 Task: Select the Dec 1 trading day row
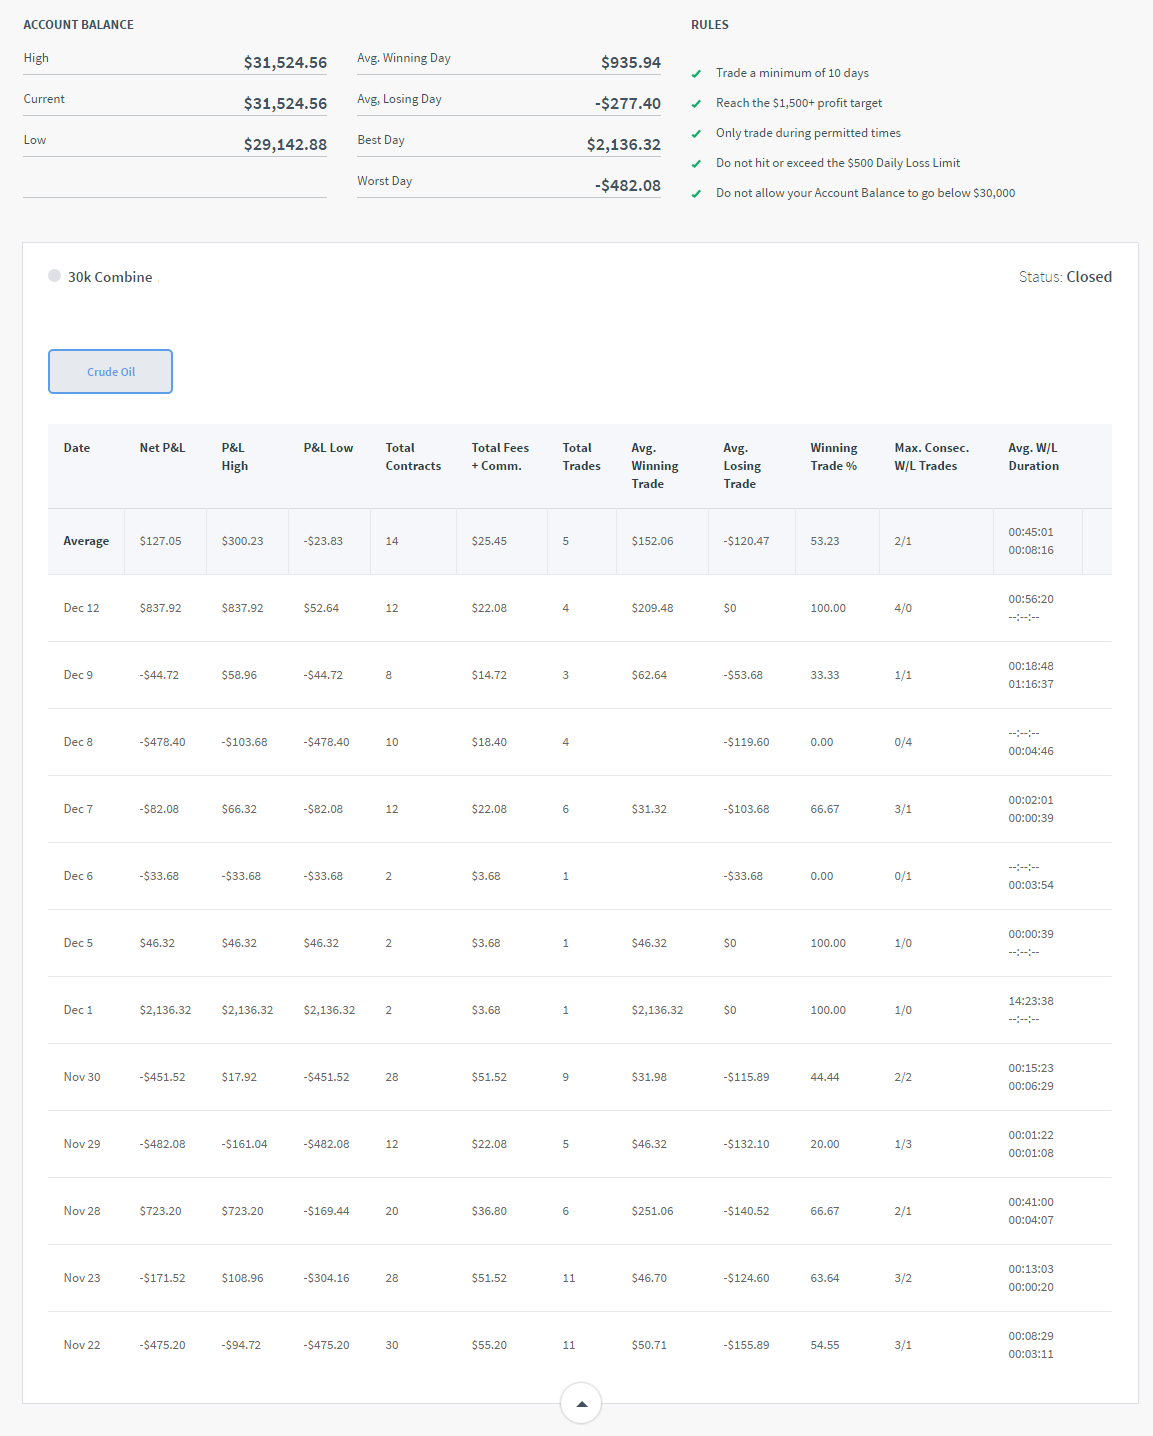click(x=78, y=1010)
